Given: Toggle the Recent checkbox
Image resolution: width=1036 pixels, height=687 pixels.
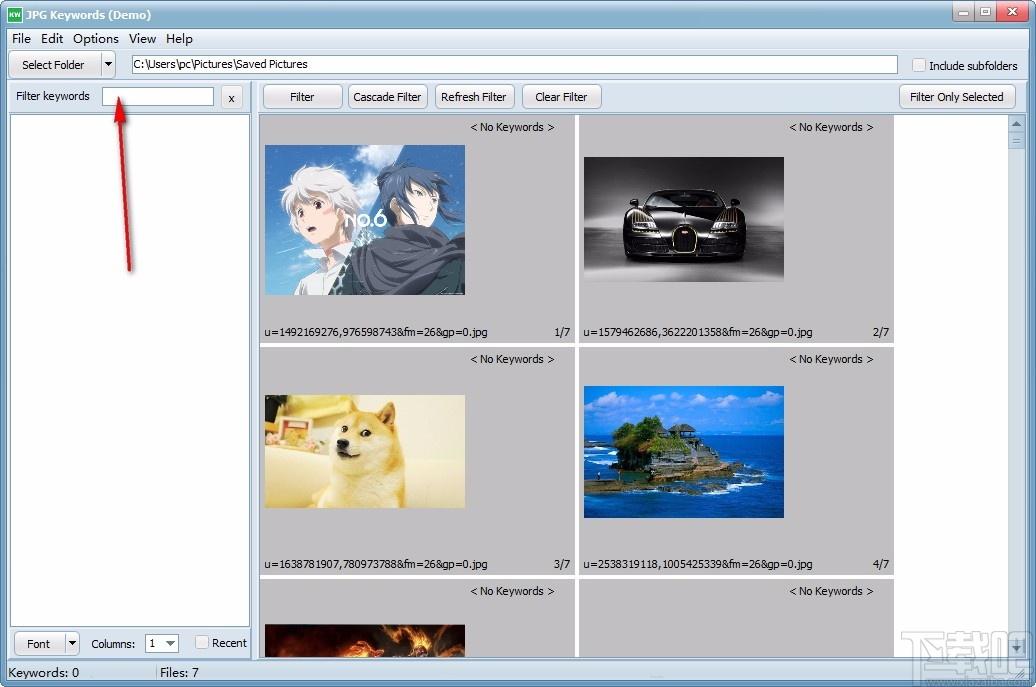Looking at the screenshot, I should pos(202,642).
